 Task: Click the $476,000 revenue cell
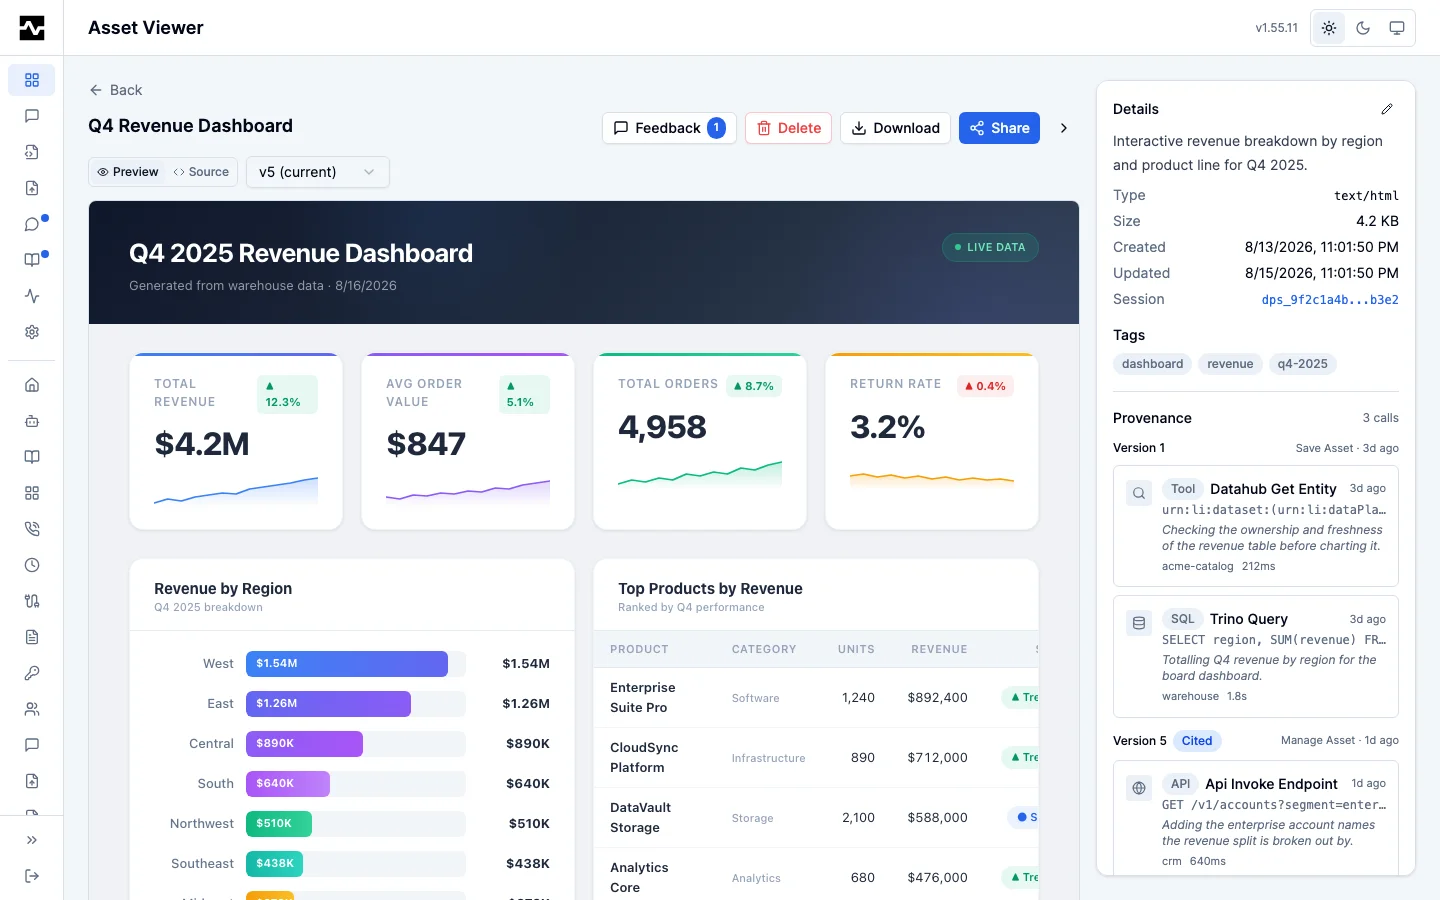point(937,878)
